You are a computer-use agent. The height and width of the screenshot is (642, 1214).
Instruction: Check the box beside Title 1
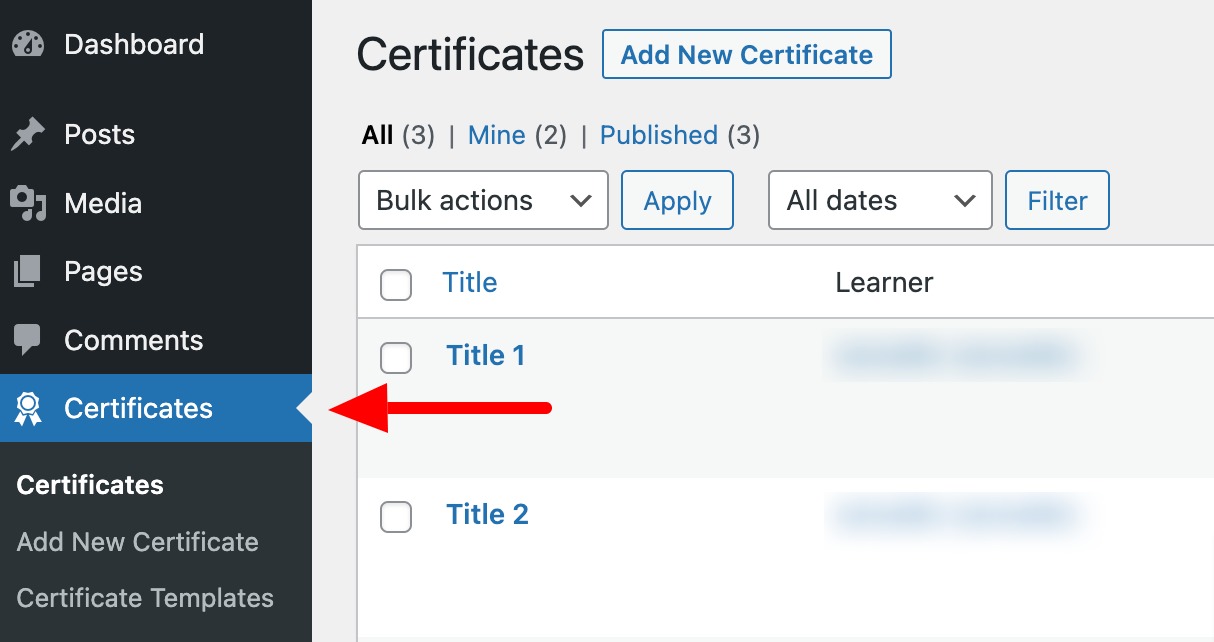point(396,358)
